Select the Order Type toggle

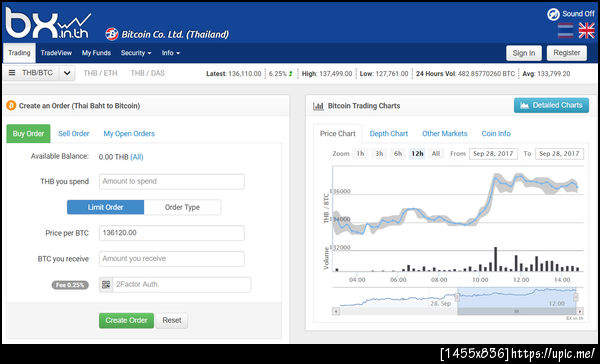(182, 207)
